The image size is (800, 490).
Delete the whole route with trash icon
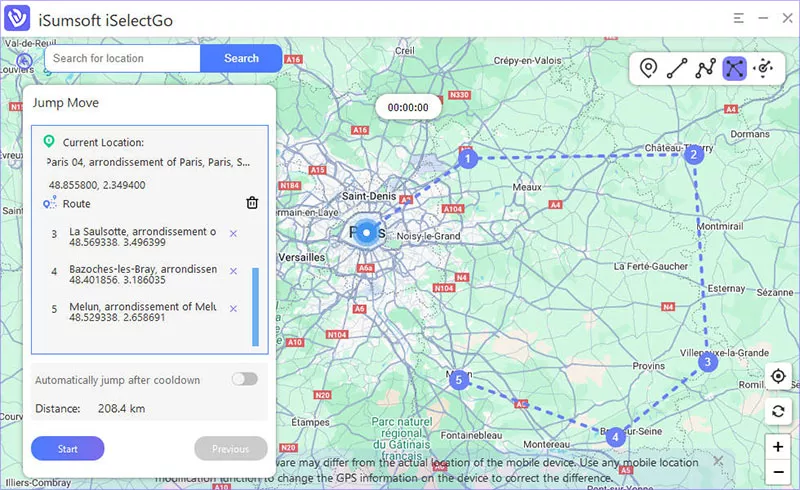pyautogui.click(x=252, y=203)
